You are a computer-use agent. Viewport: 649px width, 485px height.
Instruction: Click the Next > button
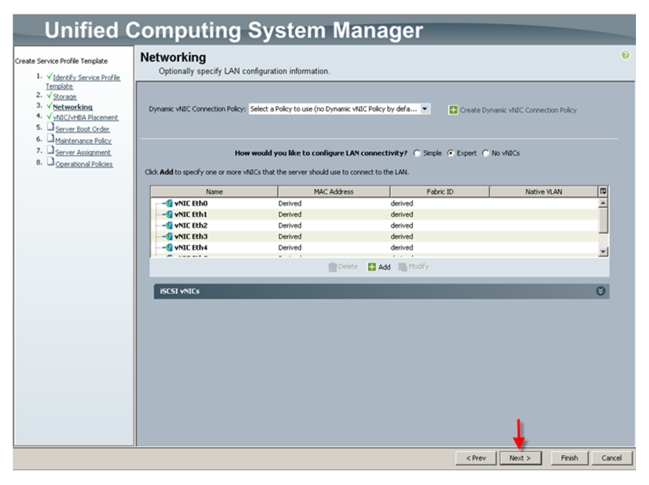tap(520, 458)
